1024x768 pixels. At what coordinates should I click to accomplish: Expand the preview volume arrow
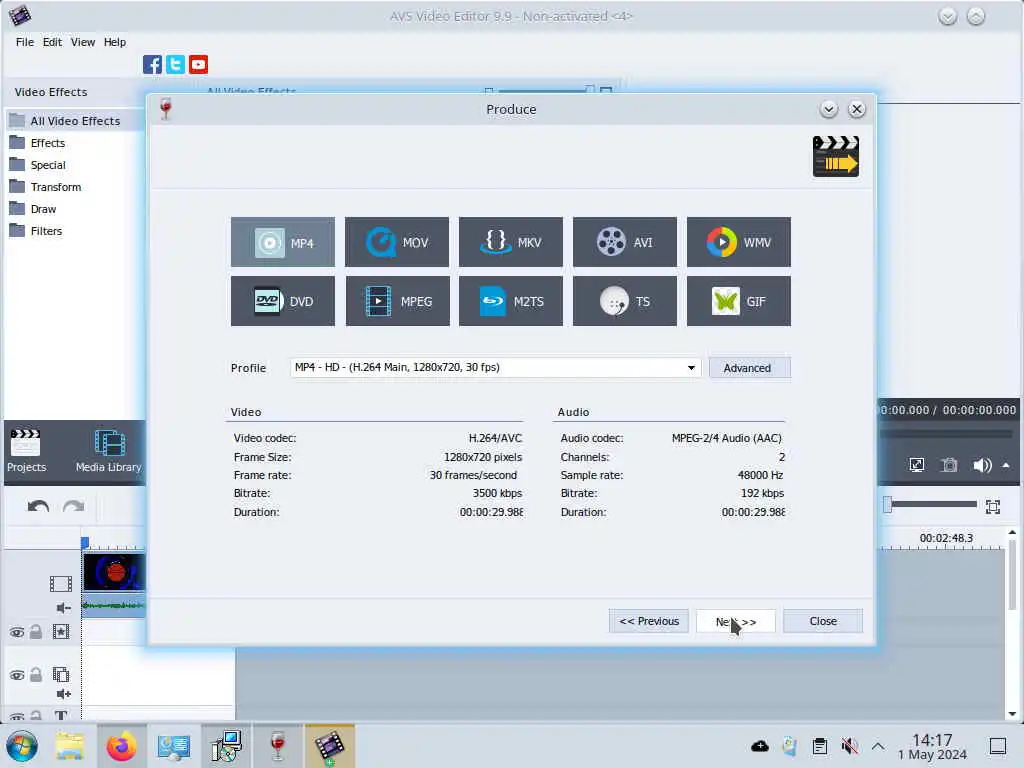[x=1006, y=465]
